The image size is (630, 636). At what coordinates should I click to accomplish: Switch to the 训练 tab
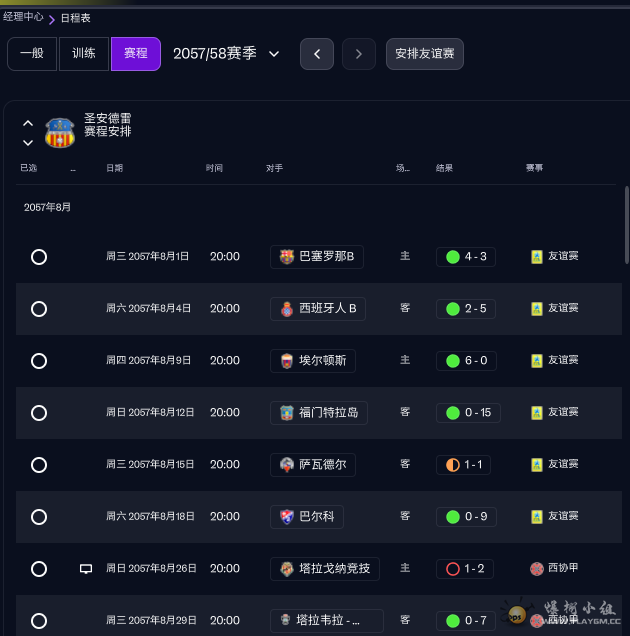click(x=84, y=54)
